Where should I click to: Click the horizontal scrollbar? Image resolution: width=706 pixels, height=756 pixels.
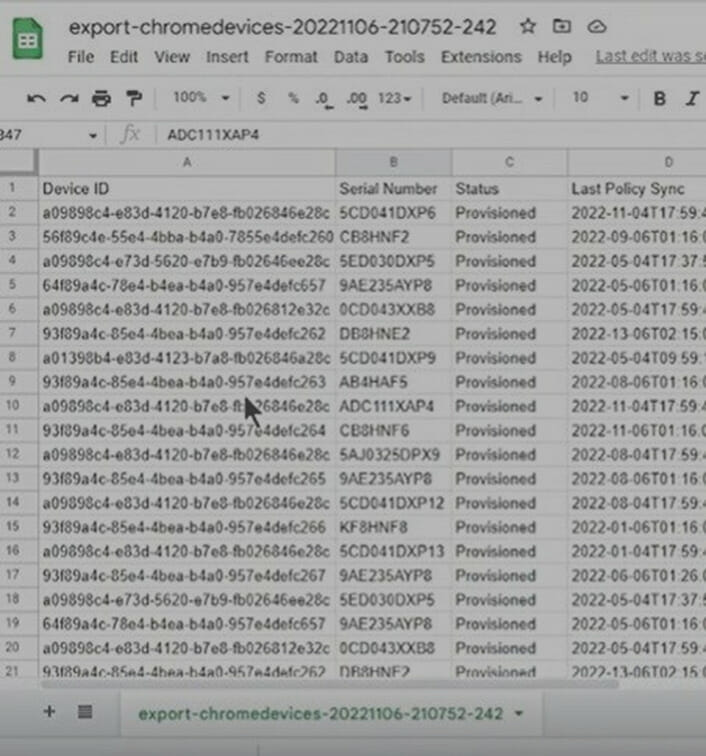pyautogui.click(x=329, y=684)
